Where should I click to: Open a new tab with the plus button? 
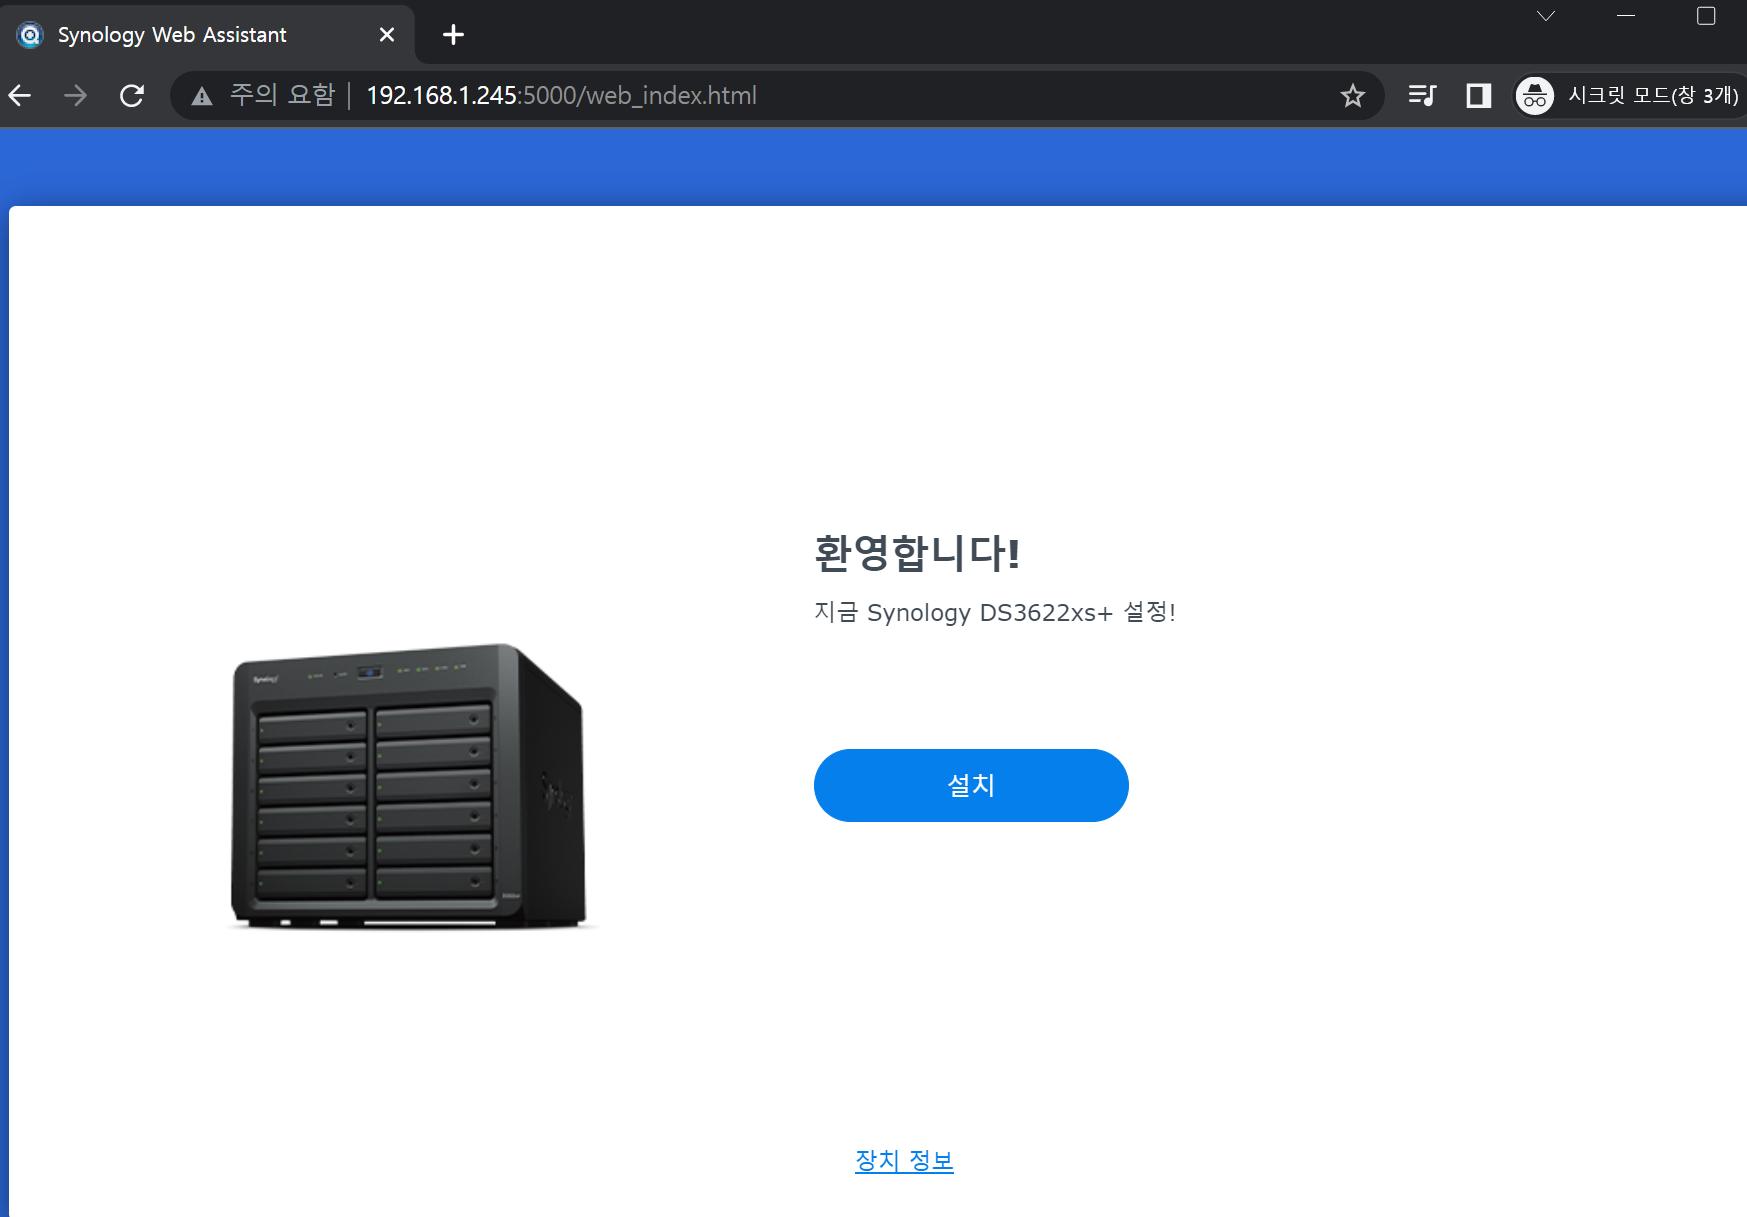coord(453,35)
